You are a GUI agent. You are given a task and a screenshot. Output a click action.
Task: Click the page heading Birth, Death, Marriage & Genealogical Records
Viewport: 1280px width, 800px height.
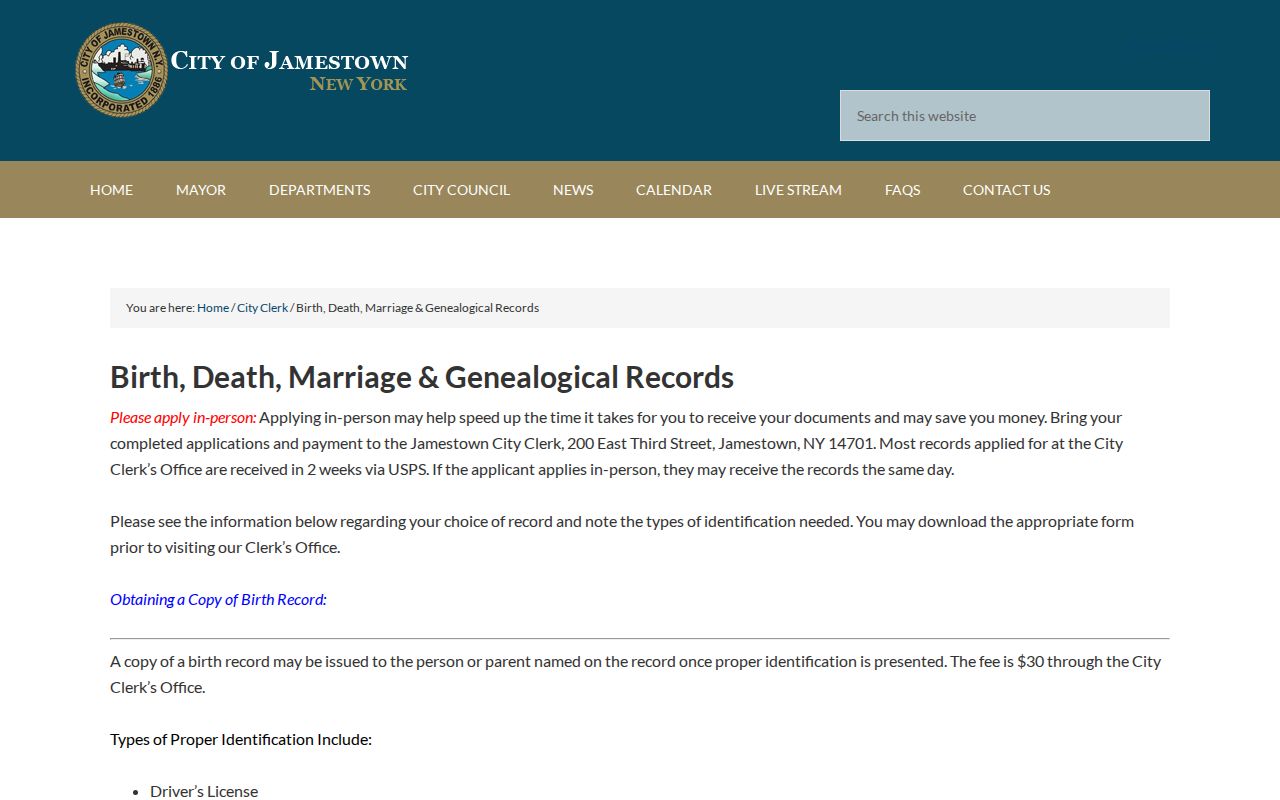coord(422,377)
